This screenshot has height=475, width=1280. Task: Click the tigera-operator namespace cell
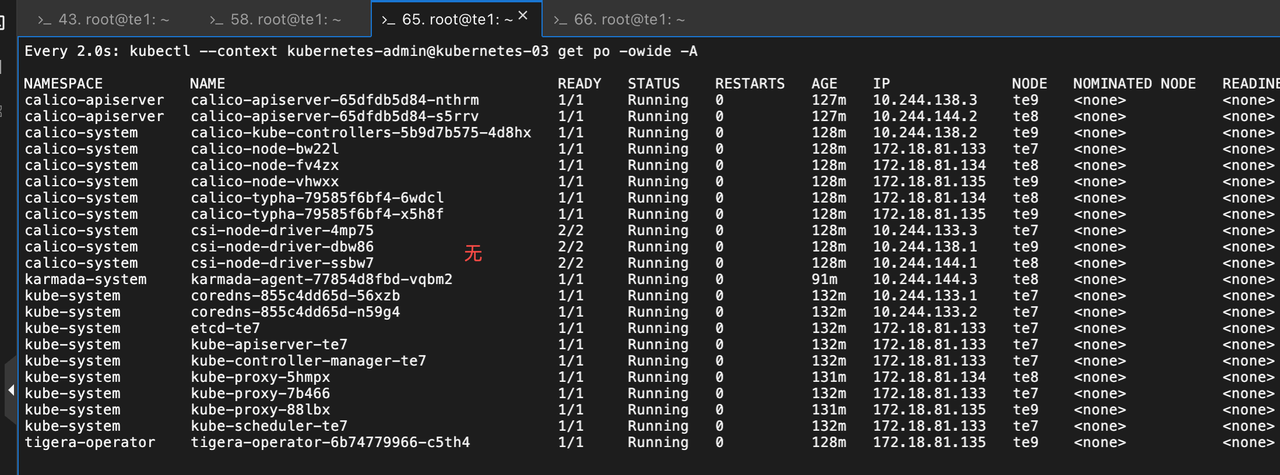pyautogui.click(x=90, y=442)
